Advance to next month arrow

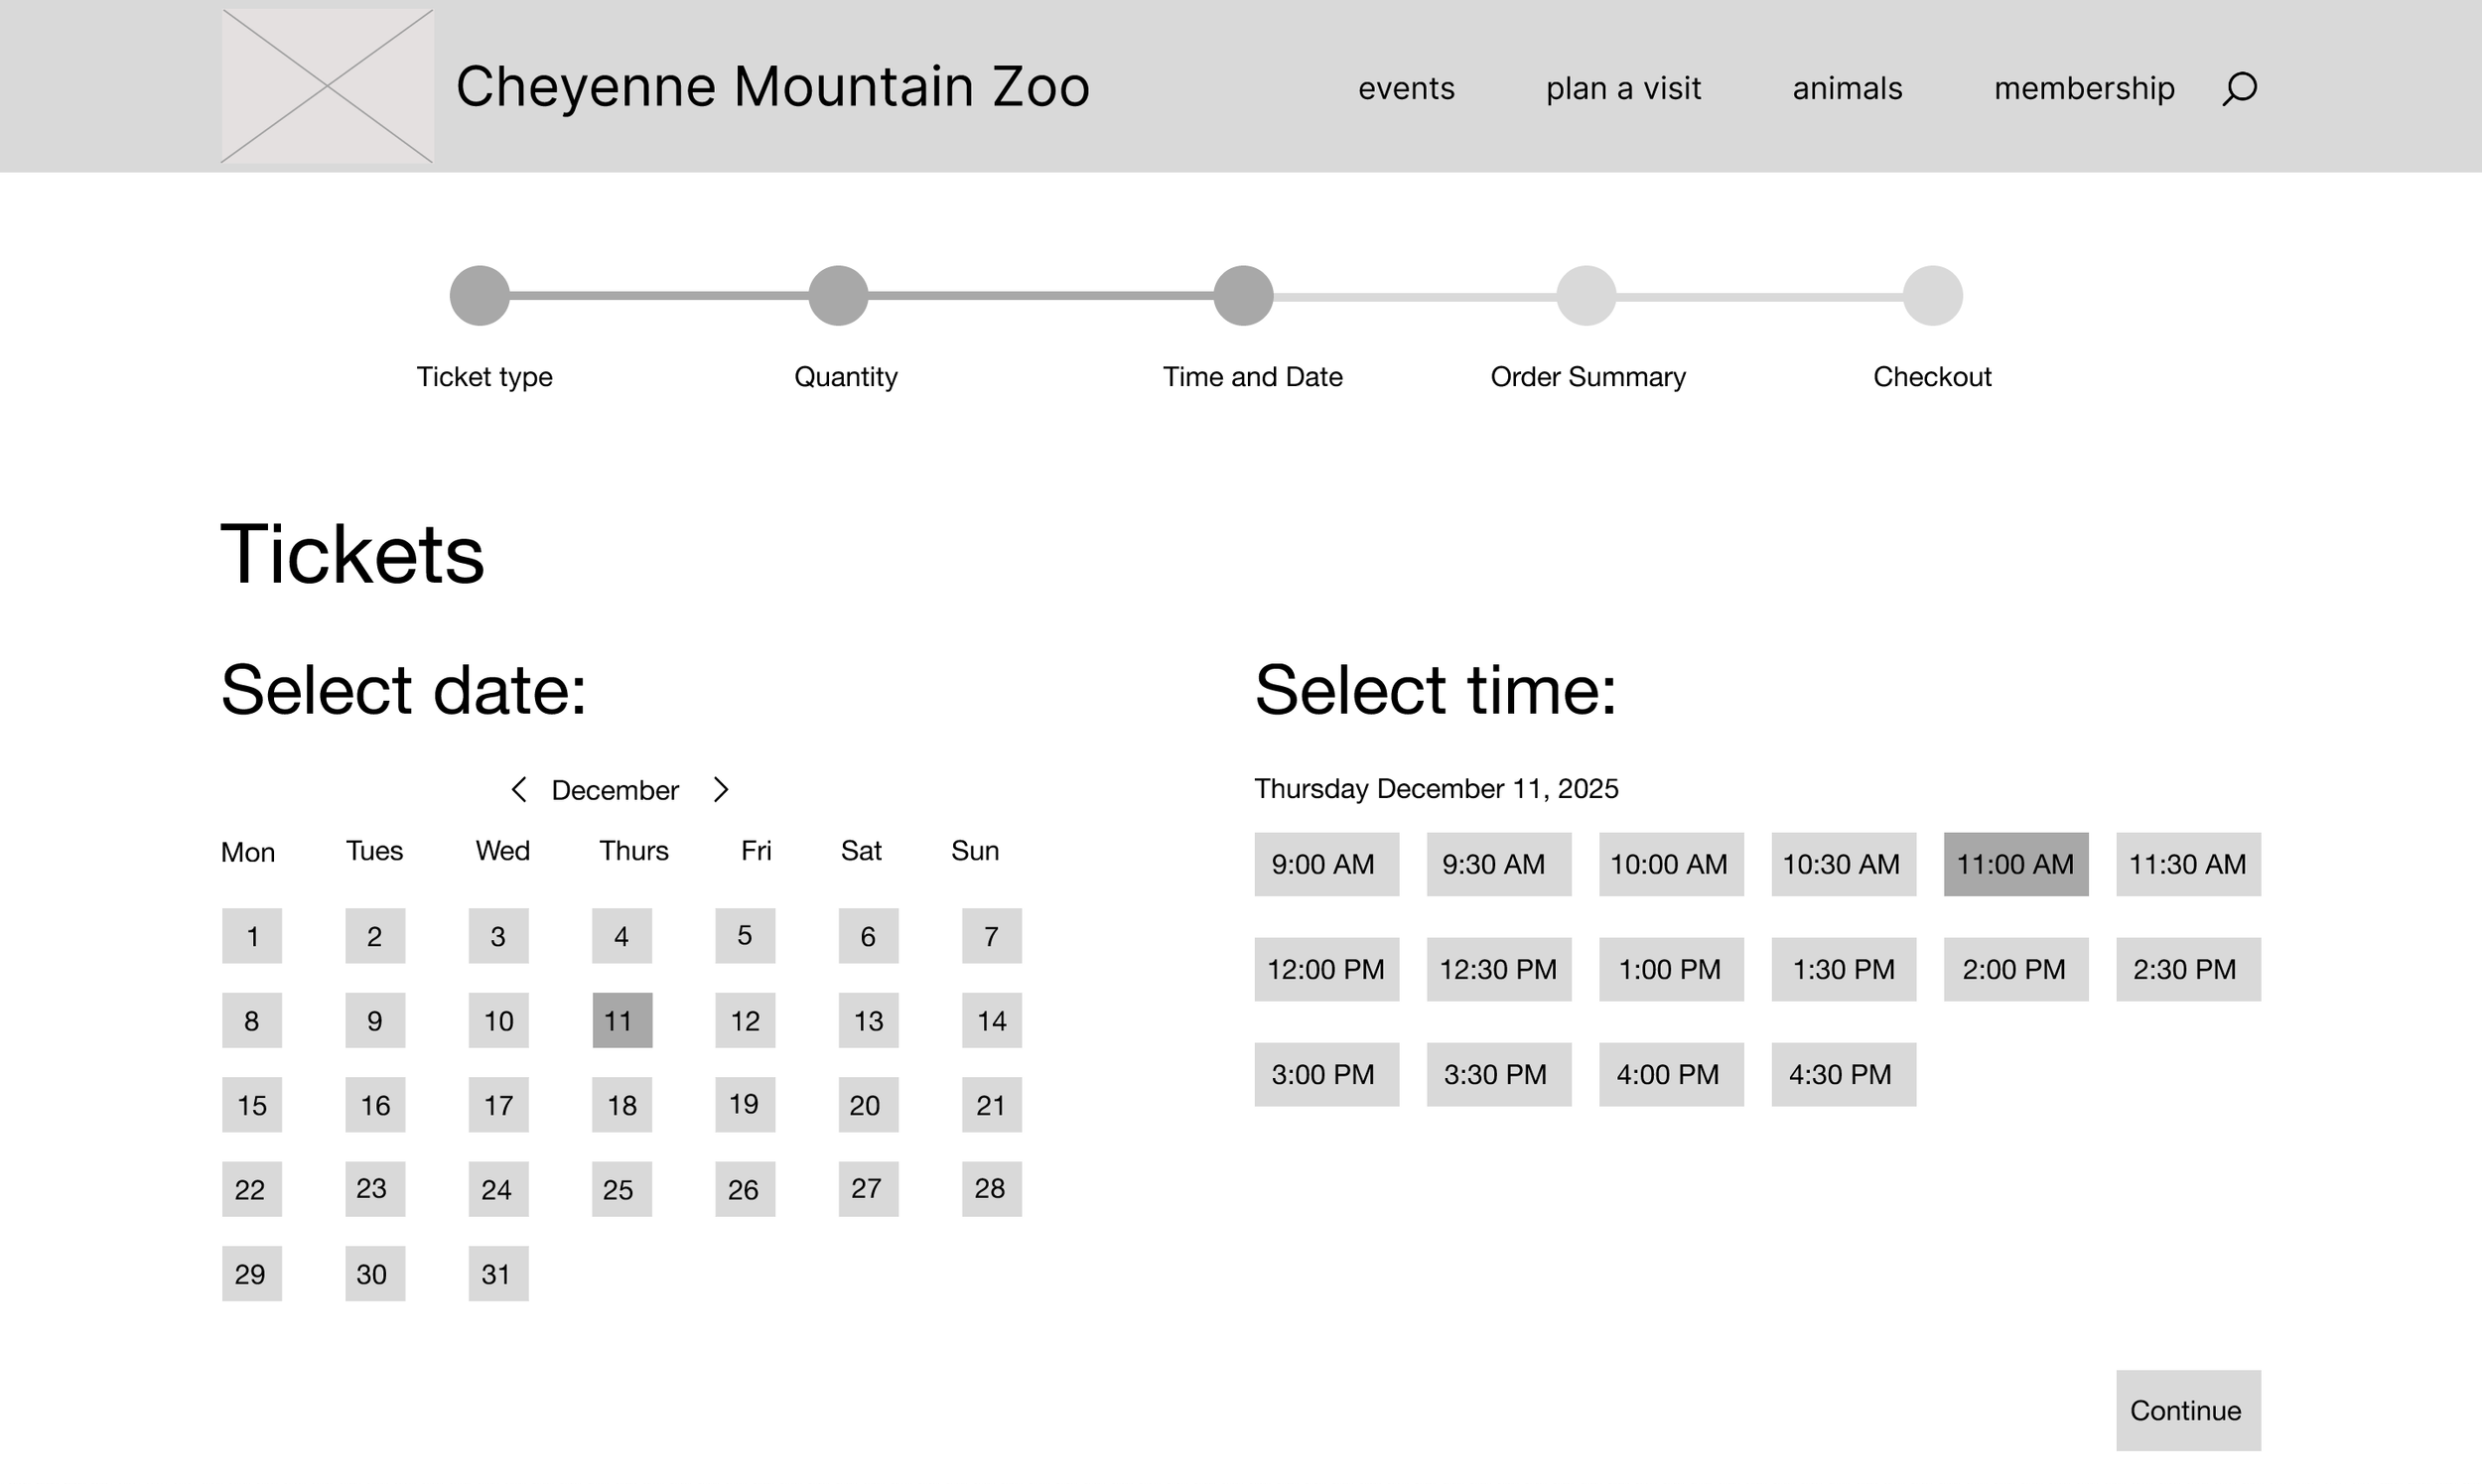pyautogui.click(x=721, y=790)
